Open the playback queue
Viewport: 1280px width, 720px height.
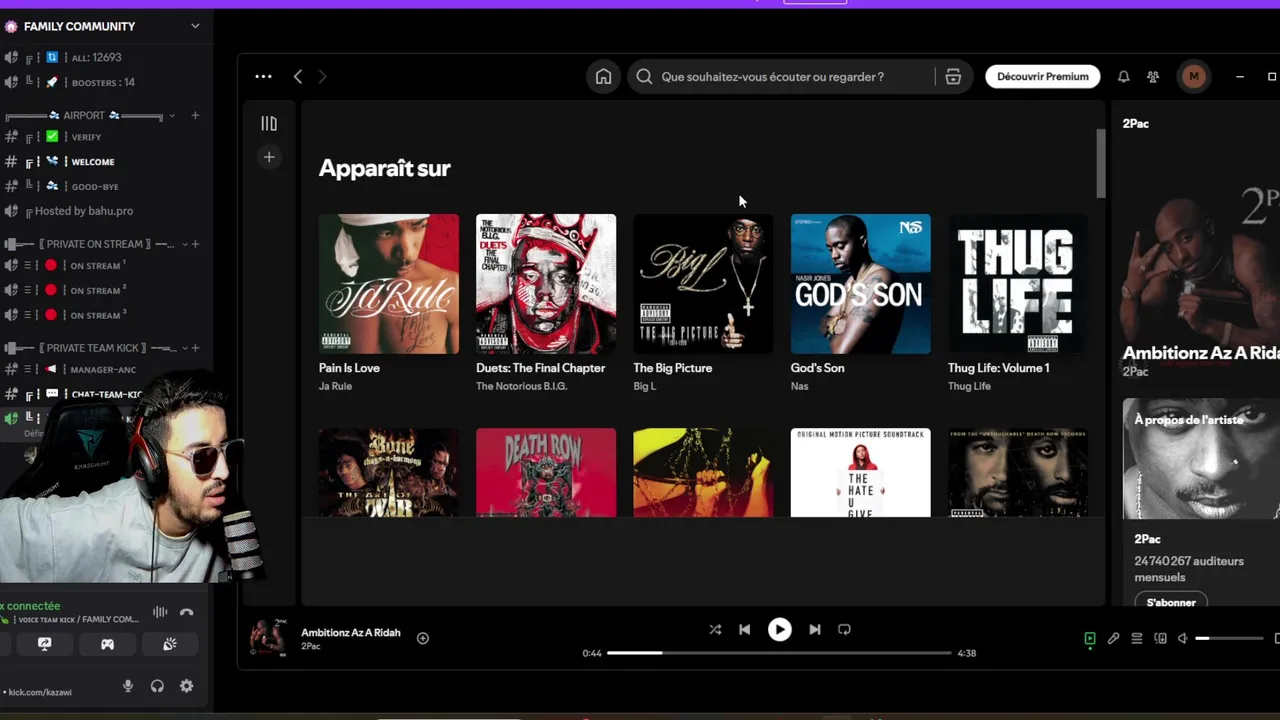[1137, 638]
